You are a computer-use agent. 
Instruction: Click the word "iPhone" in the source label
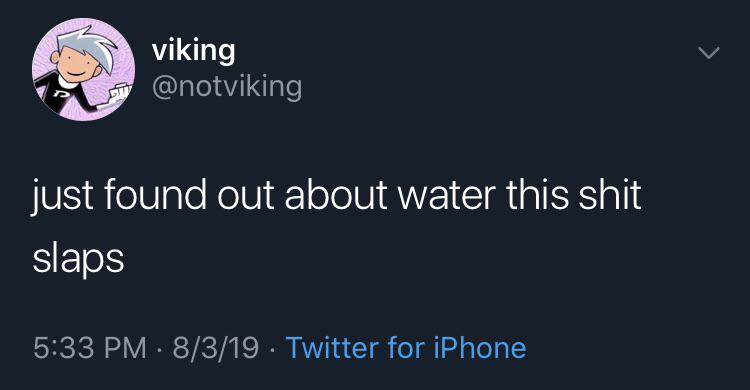(x=479, y=348)
